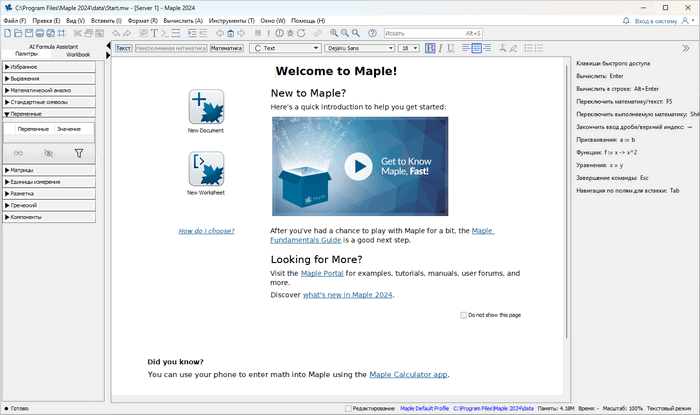Toggle the Редактирование checkbox in status bar
The height and width of the screenshot is (415, 700).
349,408
